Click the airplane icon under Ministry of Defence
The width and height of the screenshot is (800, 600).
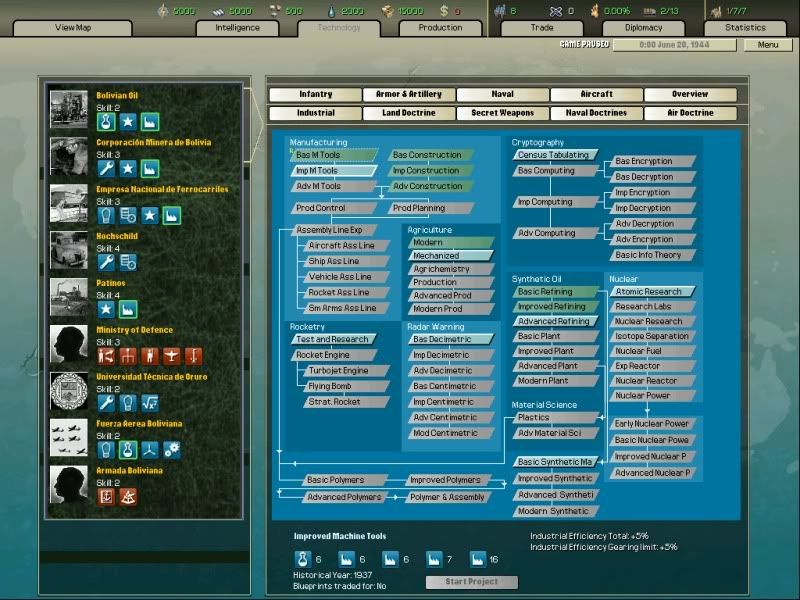pos(171,355)
